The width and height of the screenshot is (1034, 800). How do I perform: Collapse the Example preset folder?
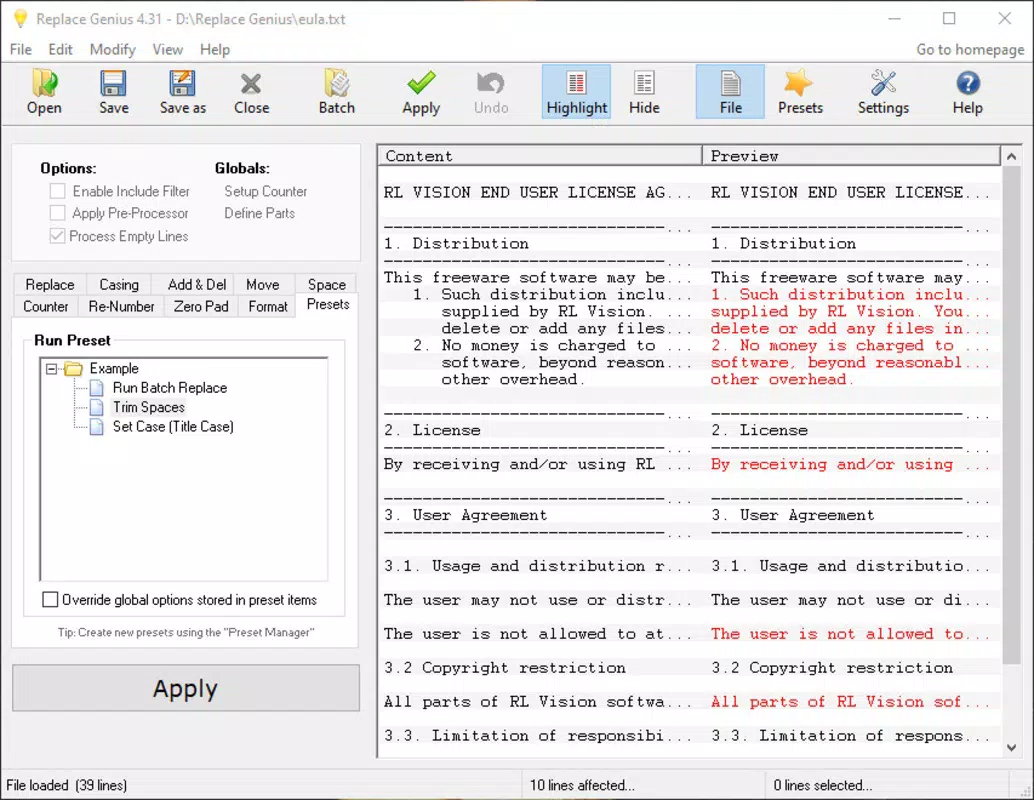[51, 369]
